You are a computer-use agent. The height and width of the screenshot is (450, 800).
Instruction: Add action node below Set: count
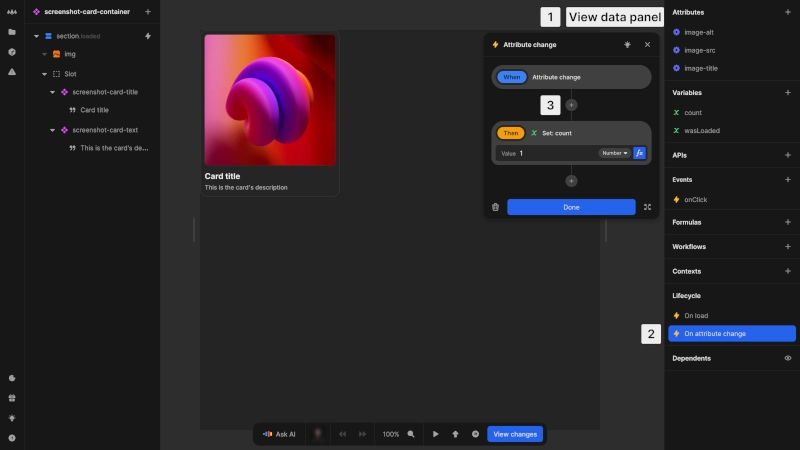click(571, 181)
